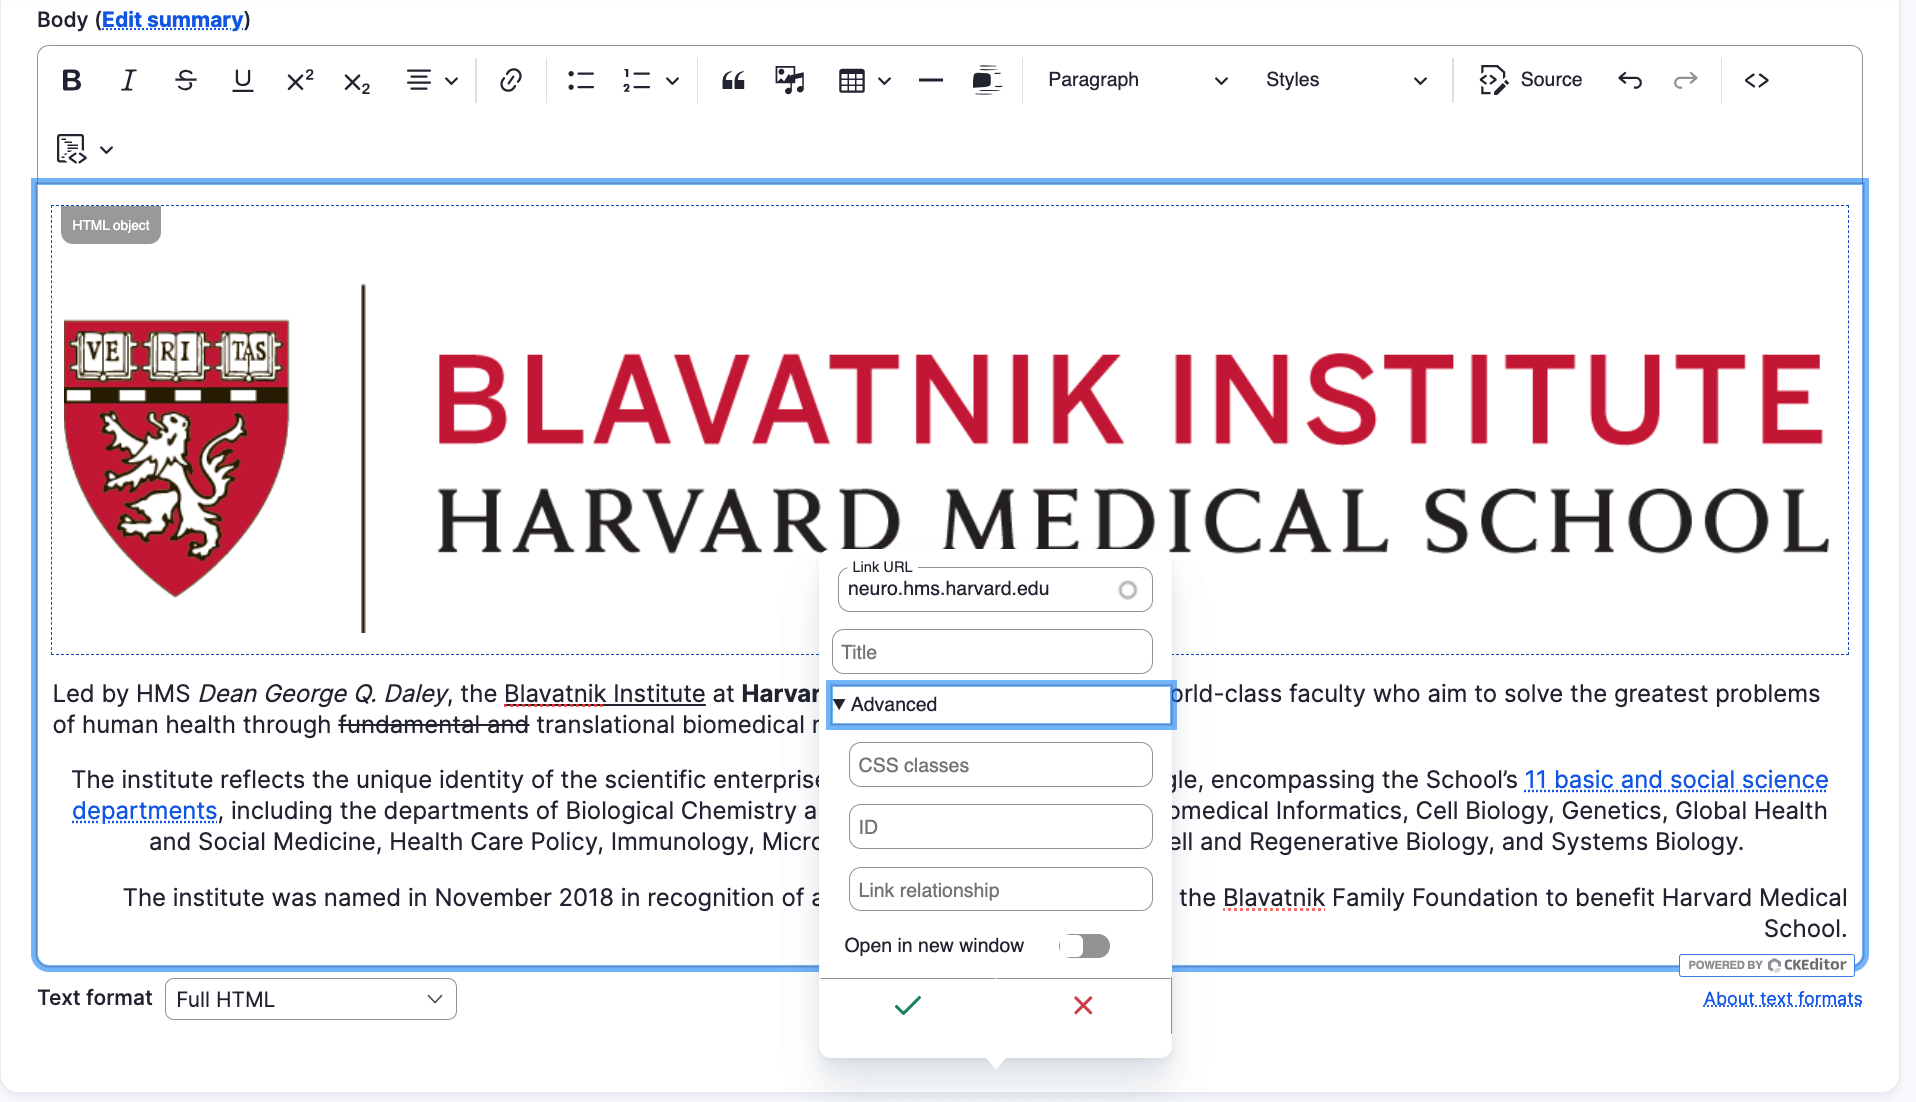Insert a numbered list
1916x1102 pixels.
click(636, 80)
